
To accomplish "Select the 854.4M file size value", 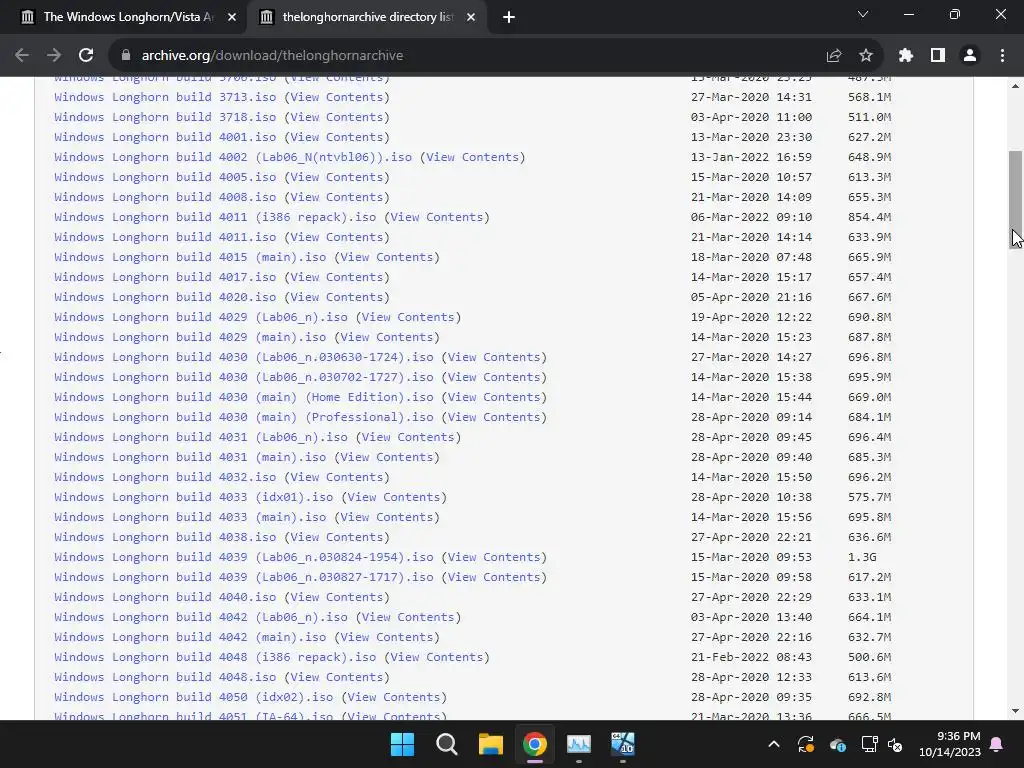I will click(x=869, y=217).
